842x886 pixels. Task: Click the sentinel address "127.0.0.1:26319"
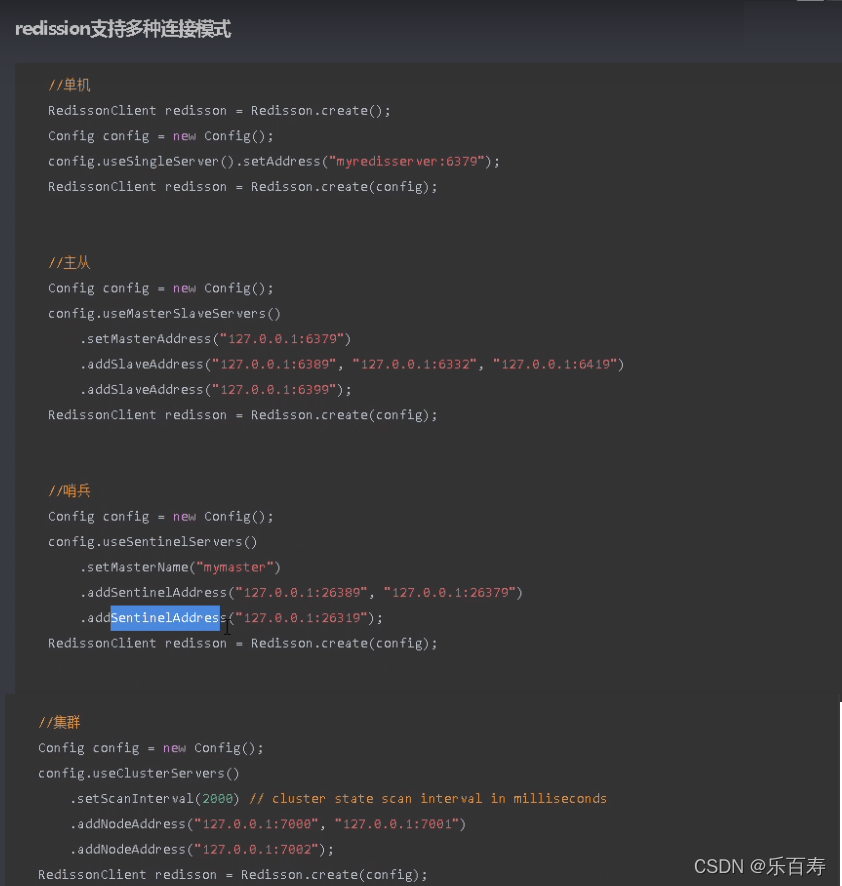302,618
